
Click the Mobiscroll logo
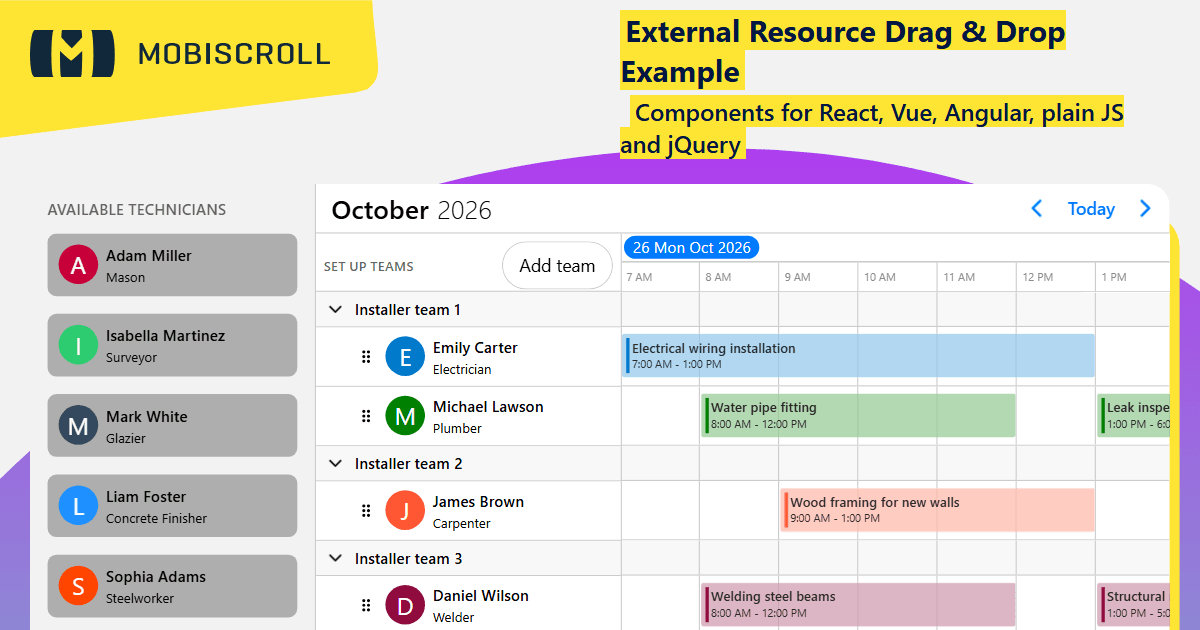(x=180, y=53)
